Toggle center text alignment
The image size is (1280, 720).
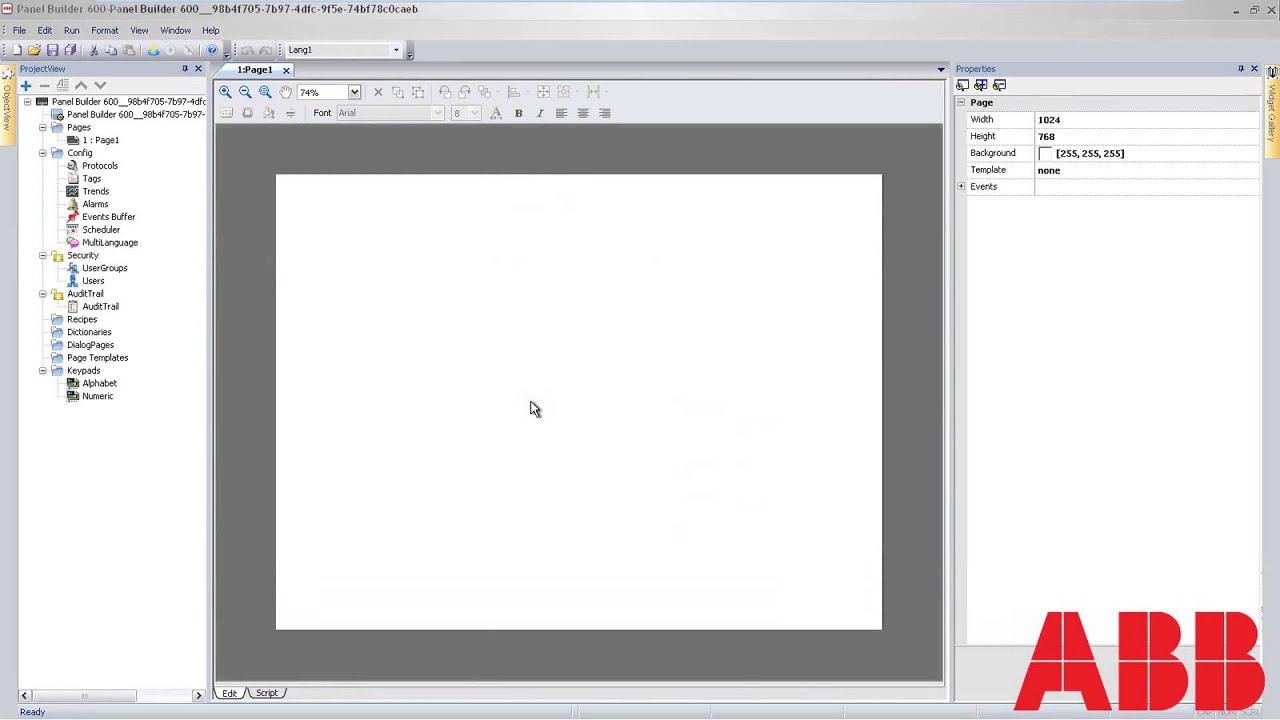[x=583, y=113]
